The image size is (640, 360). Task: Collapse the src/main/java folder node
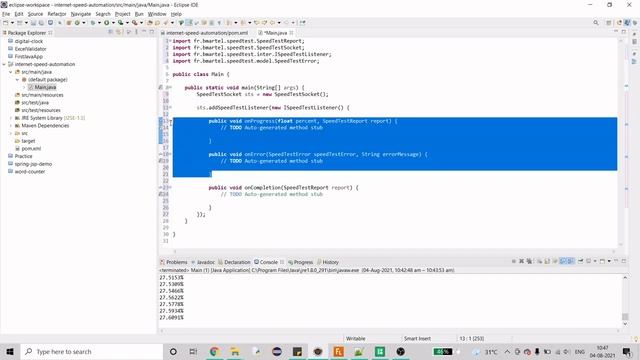(11, 72)
